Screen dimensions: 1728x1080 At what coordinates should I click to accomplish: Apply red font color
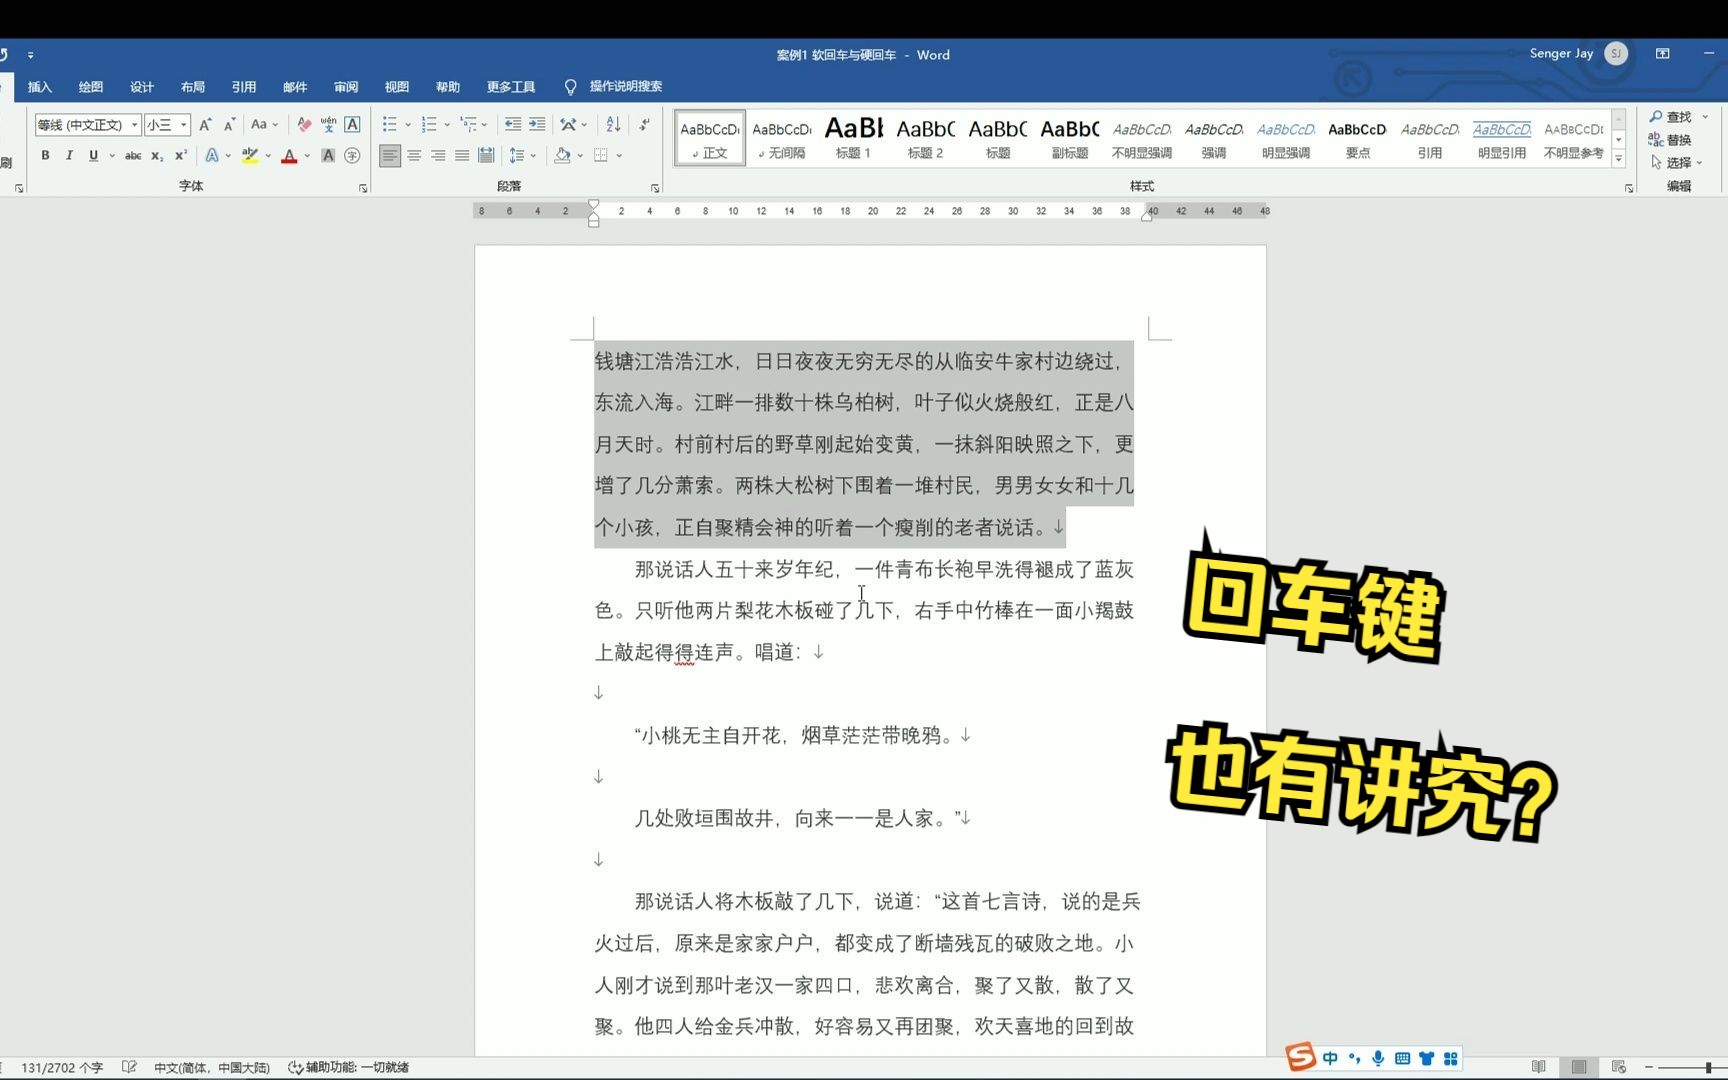pos(289,155)
